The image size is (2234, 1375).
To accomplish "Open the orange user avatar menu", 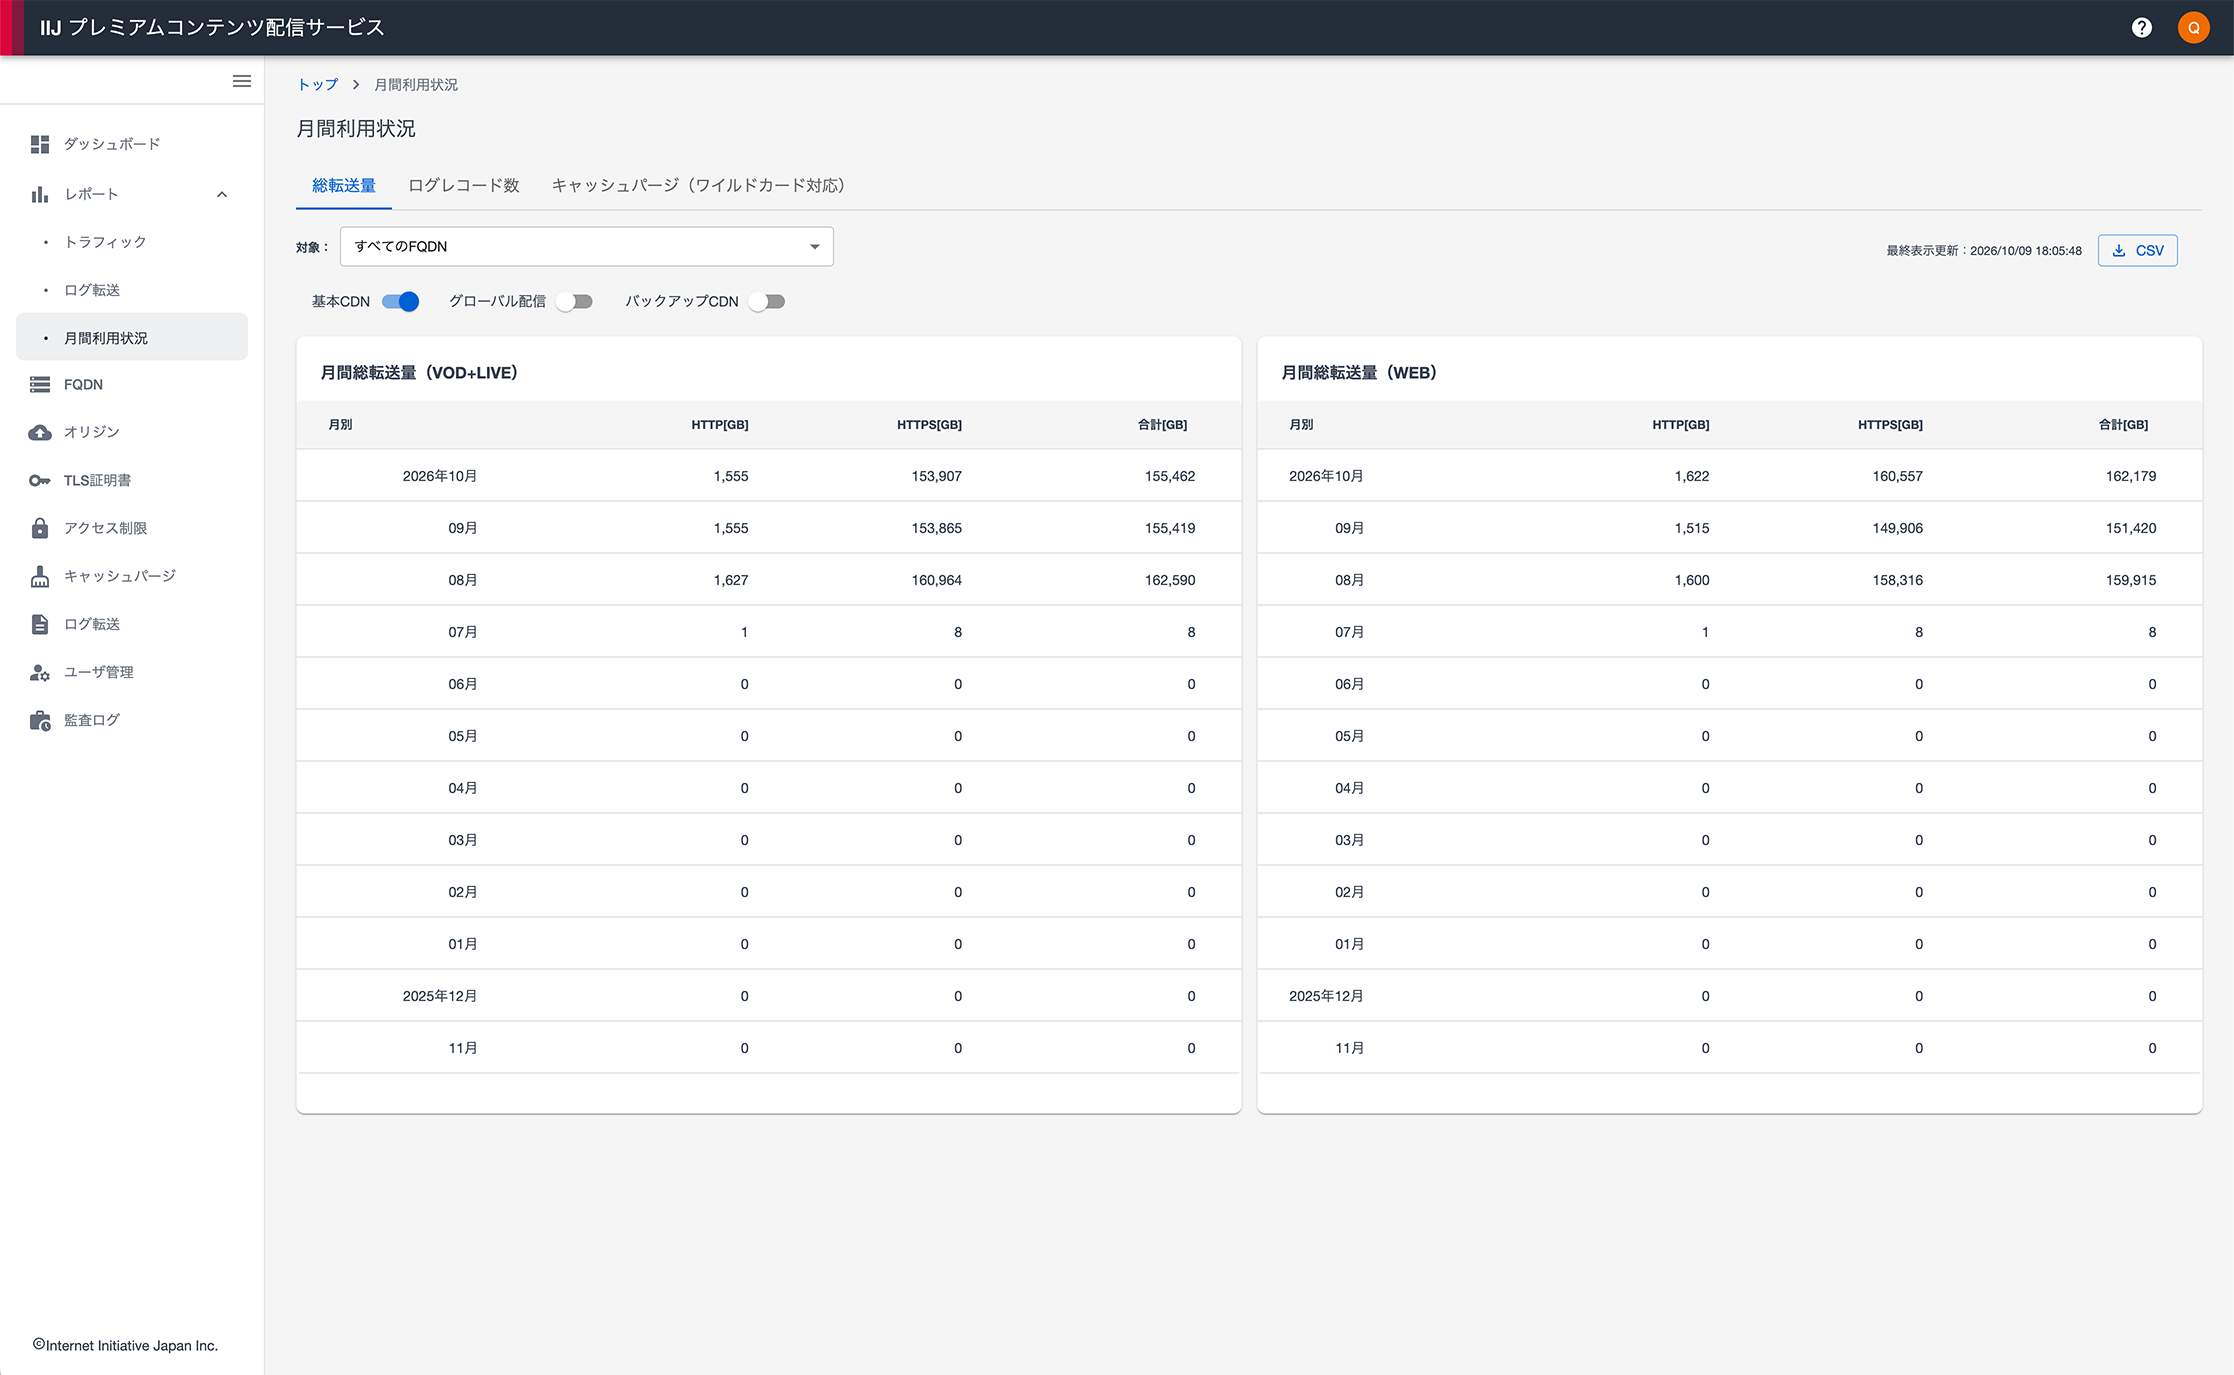I will (x=2193, y=28).
